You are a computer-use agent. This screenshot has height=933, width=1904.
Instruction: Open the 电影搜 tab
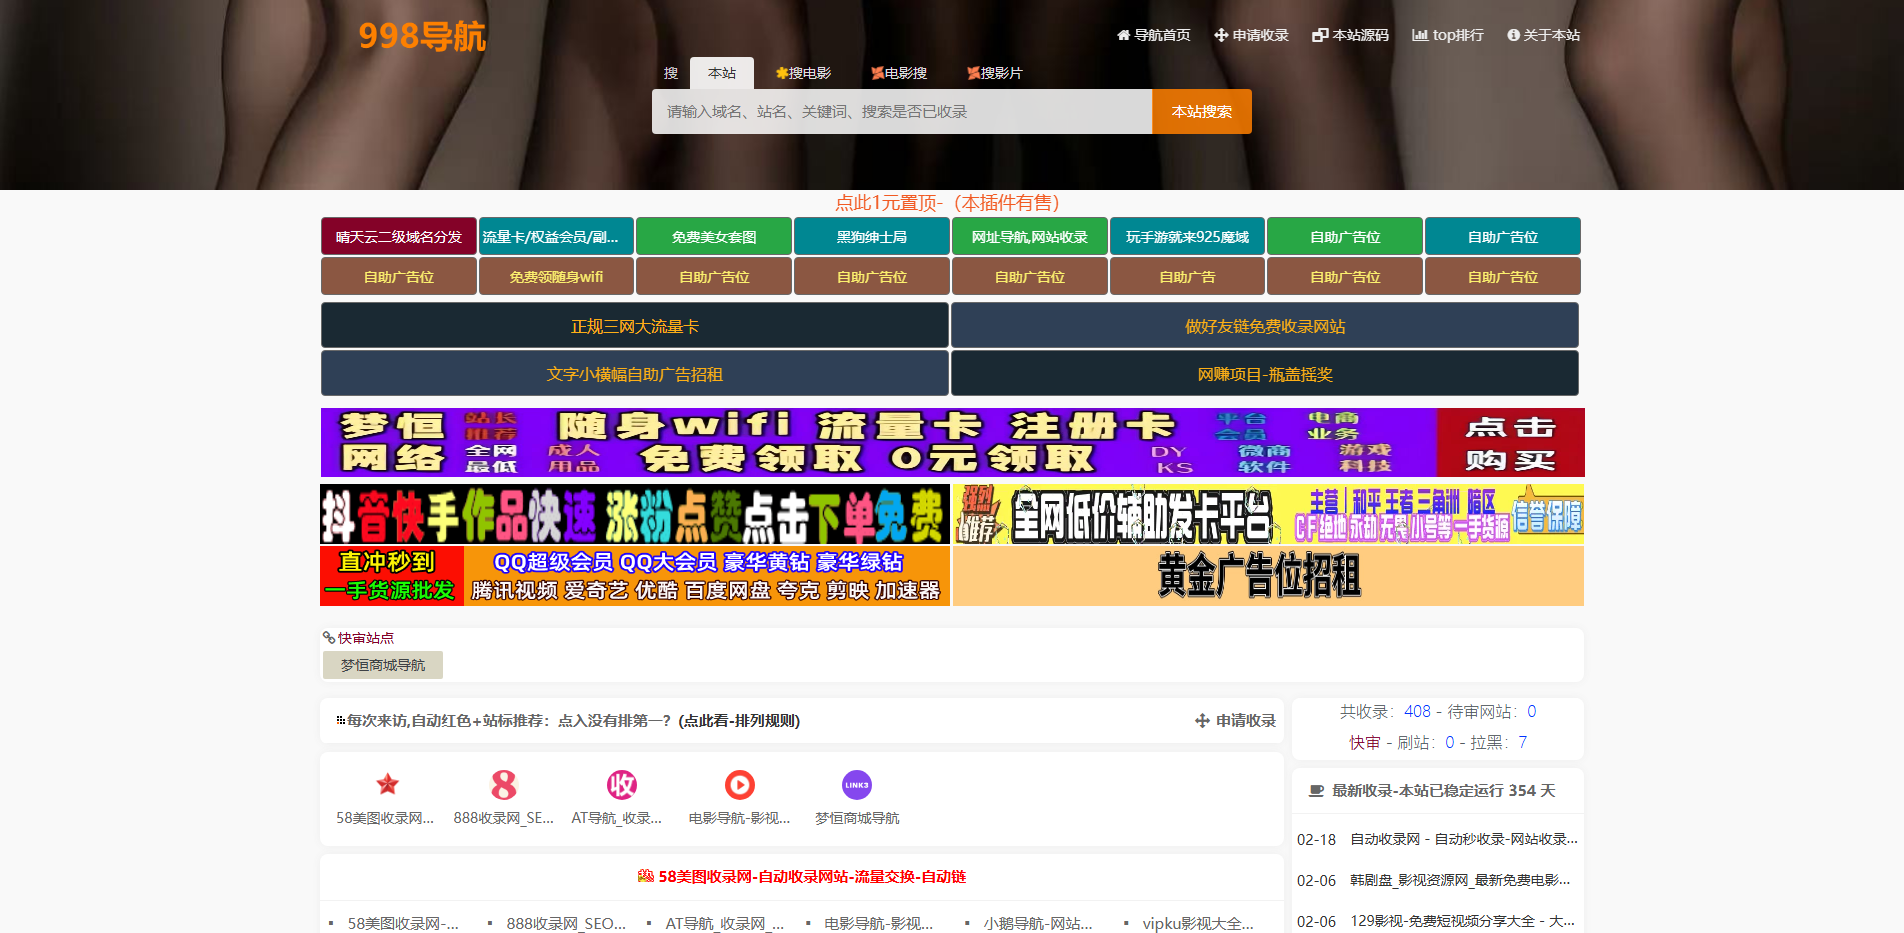[899, 72]
